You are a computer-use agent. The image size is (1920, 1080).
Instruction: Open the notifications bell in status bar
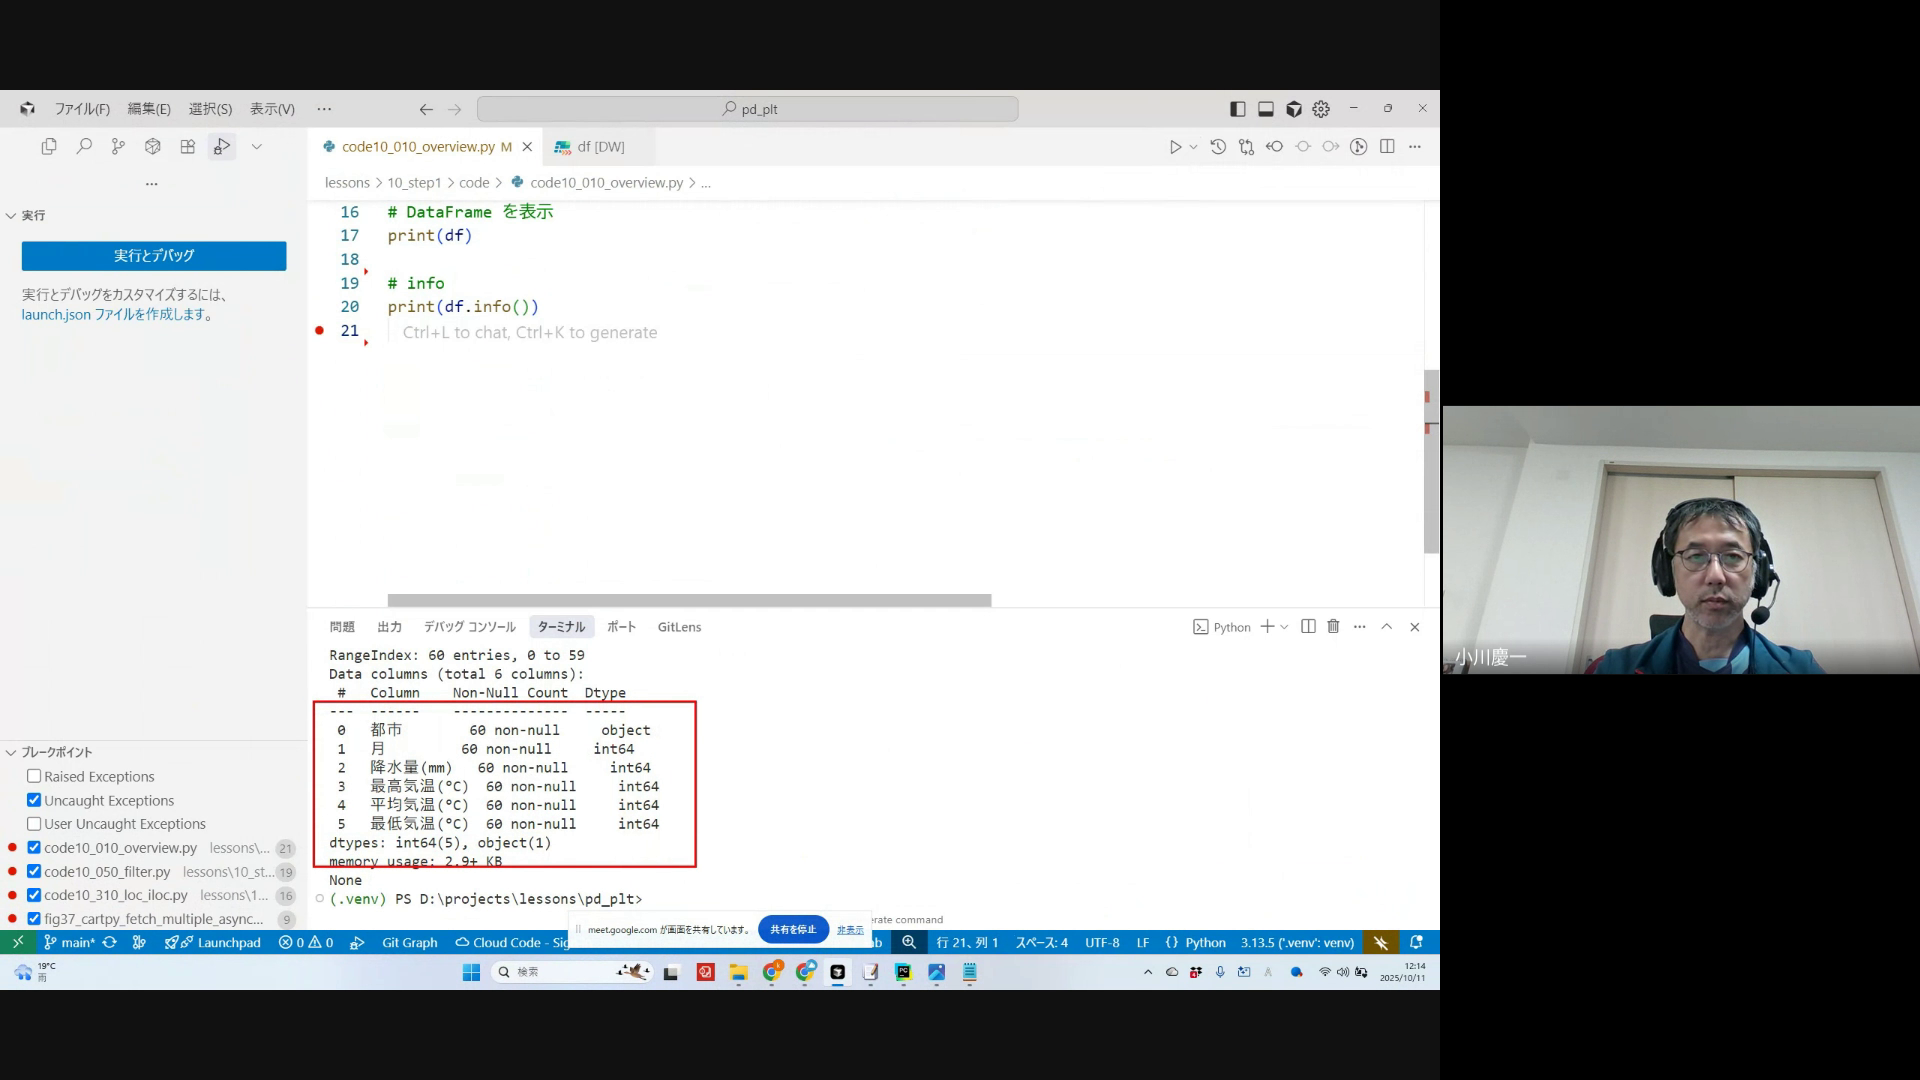tap(1416, 942)
